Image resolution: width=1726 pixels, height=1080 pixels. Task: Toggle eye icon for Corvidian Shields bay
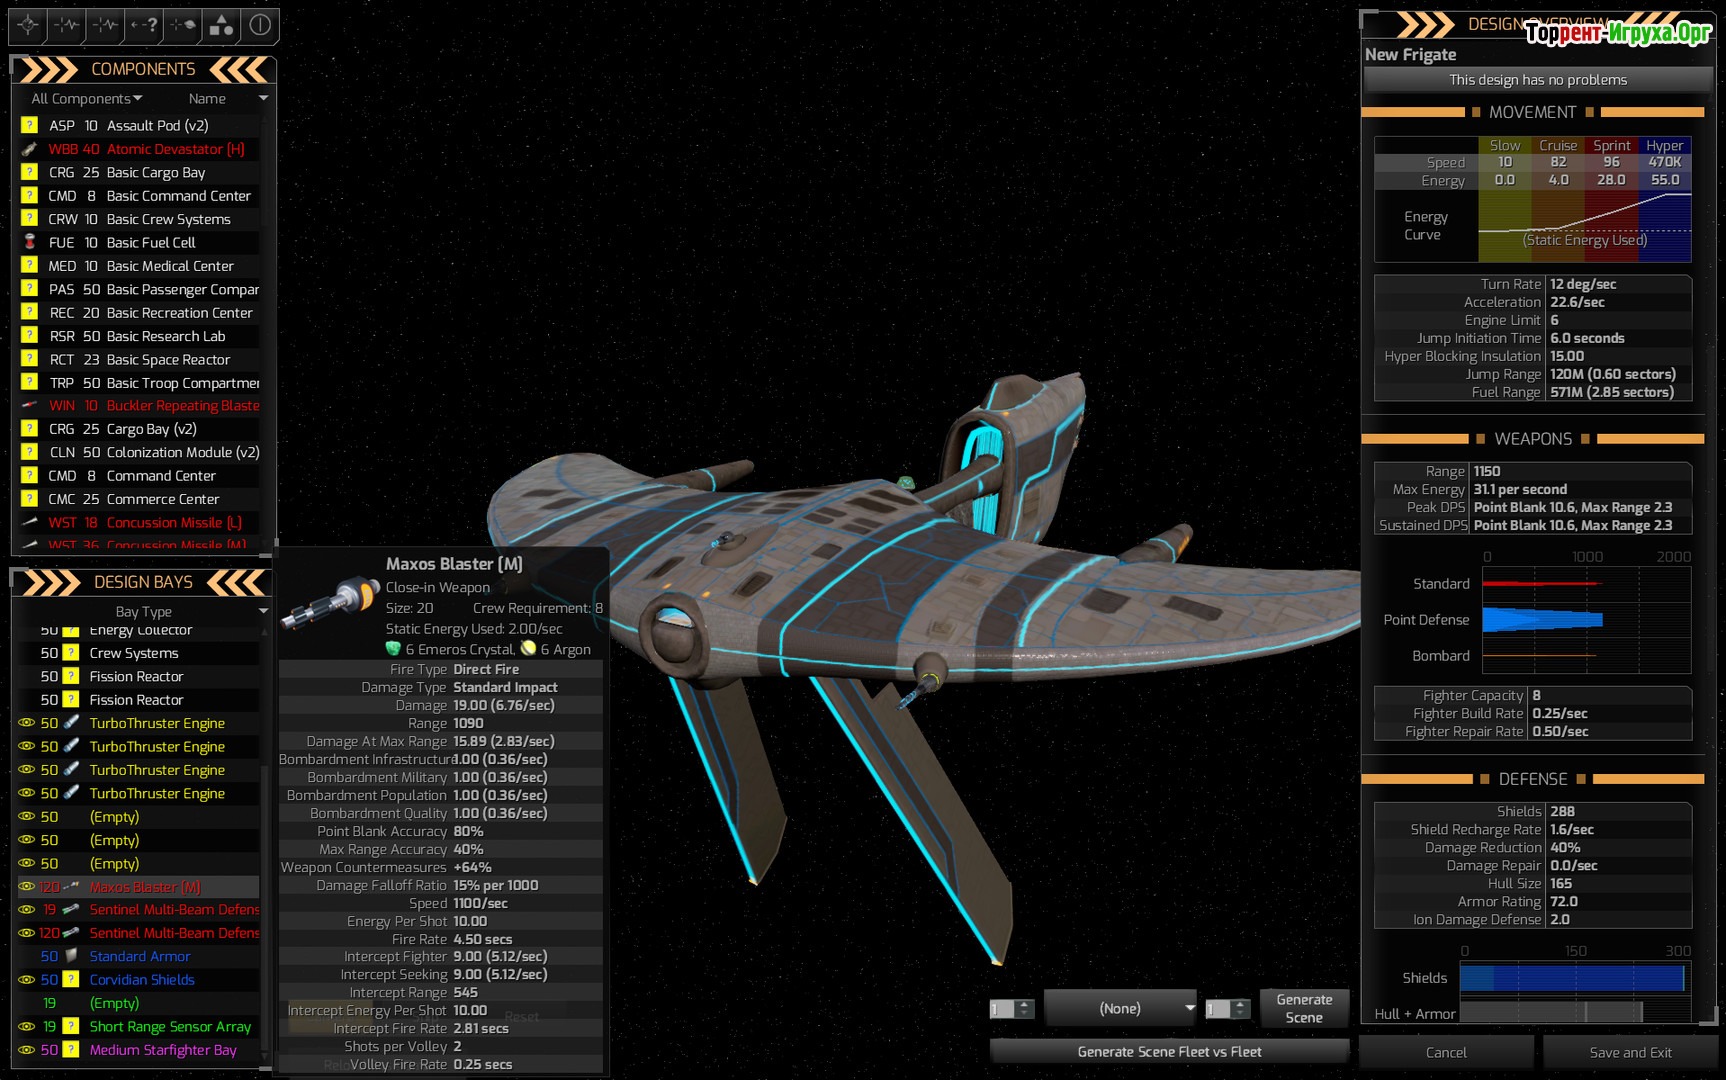click(x=27, y=980)
